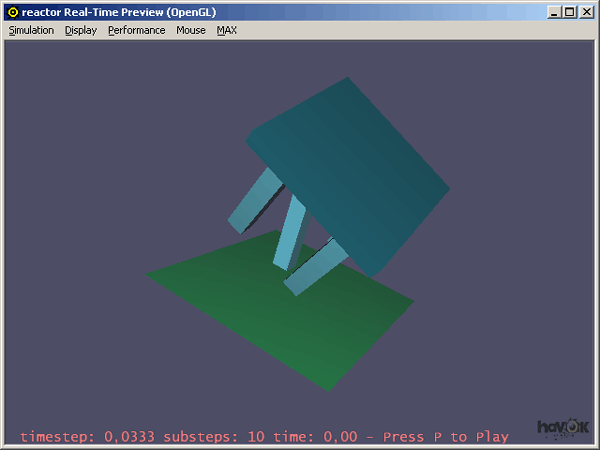Screen dimensions: 600x450
Task: Open the Performance menu
Action: (x=137, y=30)
